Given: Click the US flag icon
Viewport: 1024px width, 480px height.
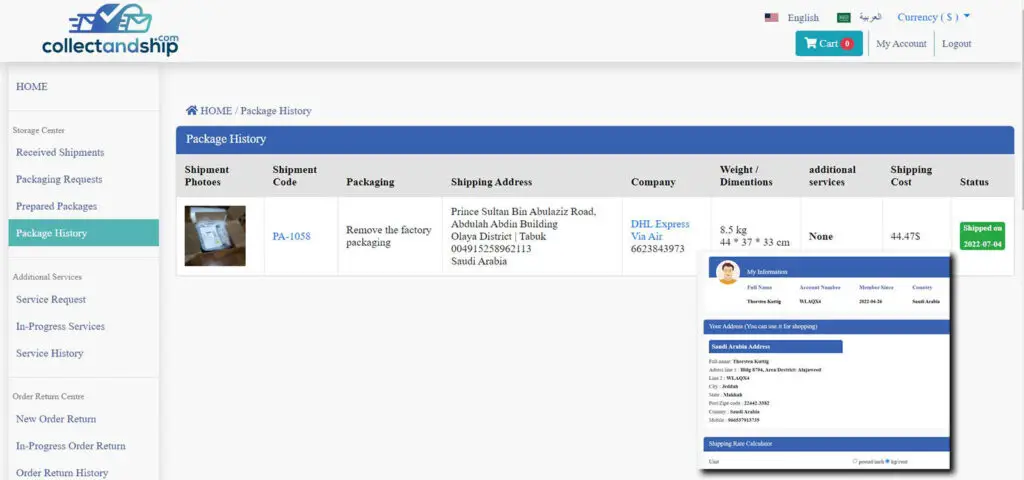Looking at the screenshot, I should (771, 18).
